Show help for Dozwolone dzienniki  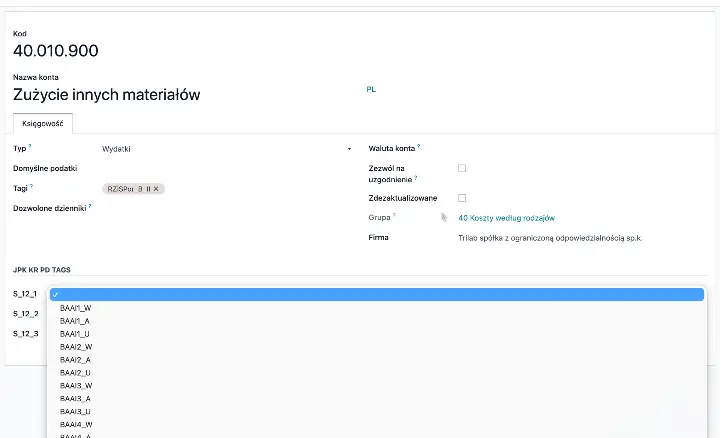pos(90,206)
